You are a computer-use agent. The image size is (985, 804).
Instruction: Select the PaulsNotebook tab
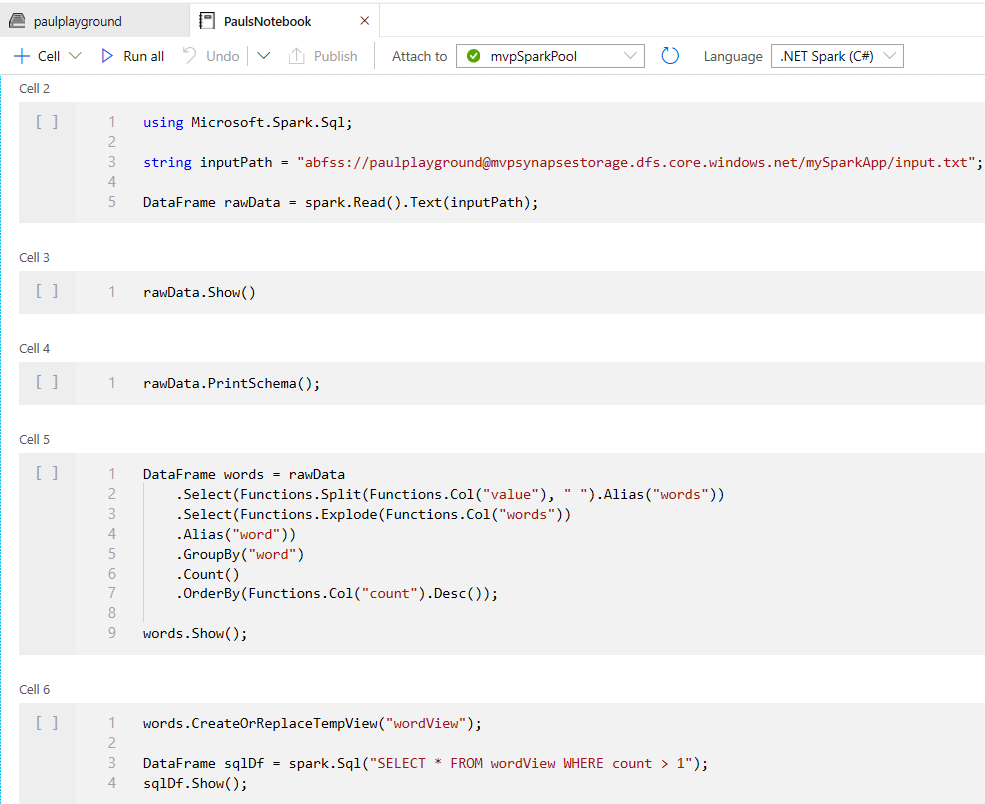click(267, 21)
